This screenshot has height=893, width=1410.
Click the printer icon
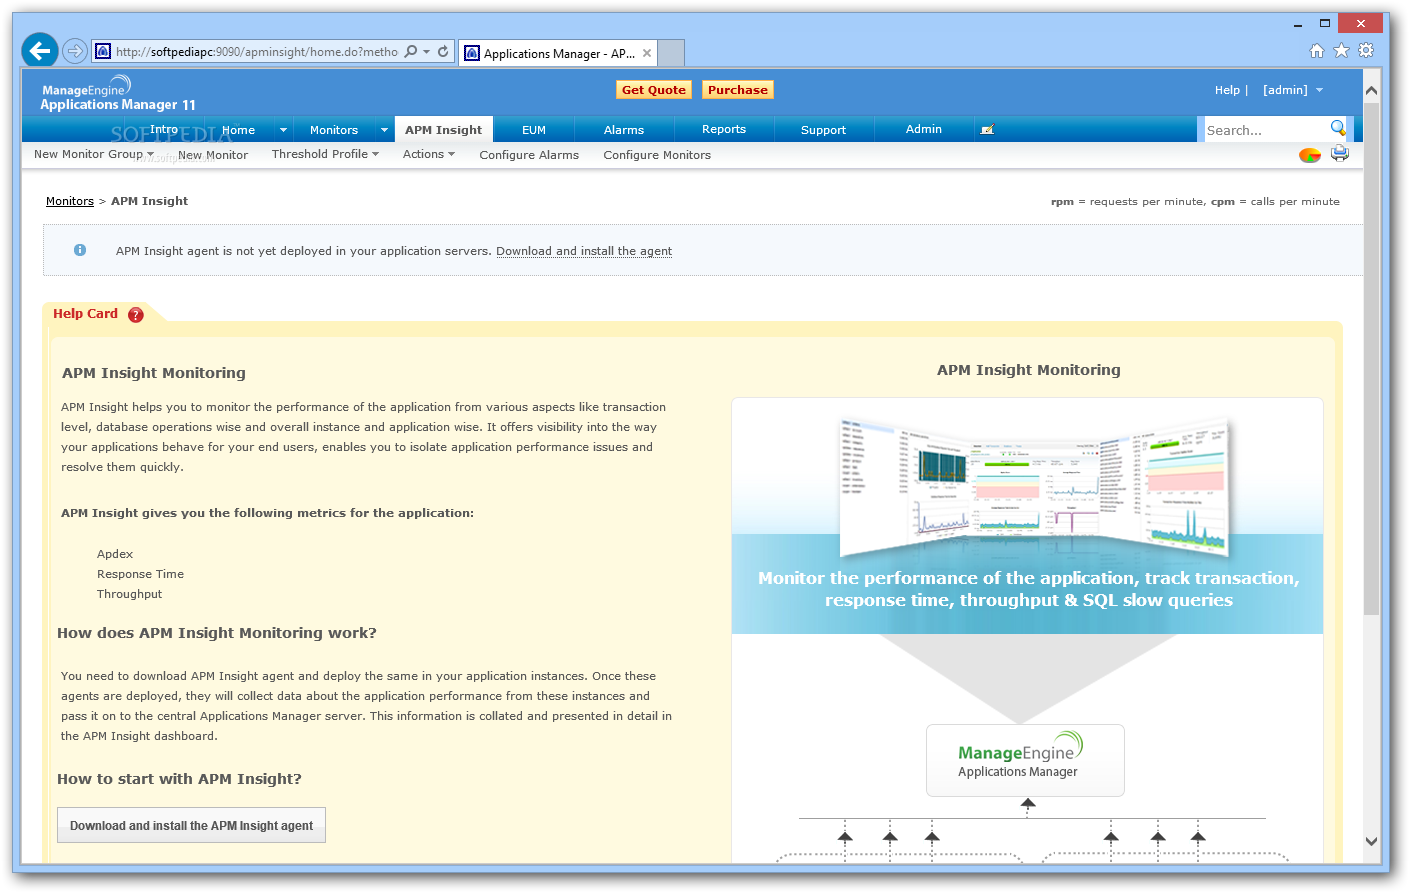[1340, 154]
